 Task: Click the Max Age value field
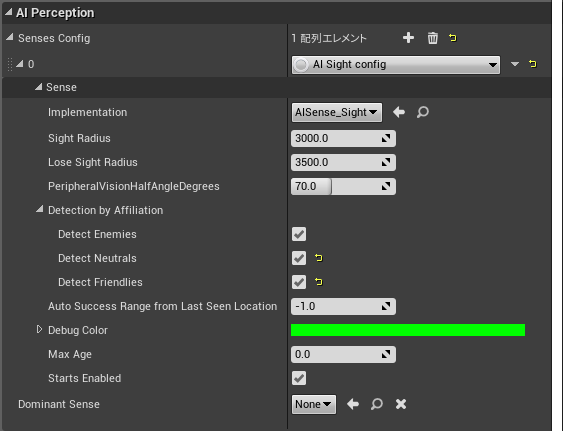(343, 354)
